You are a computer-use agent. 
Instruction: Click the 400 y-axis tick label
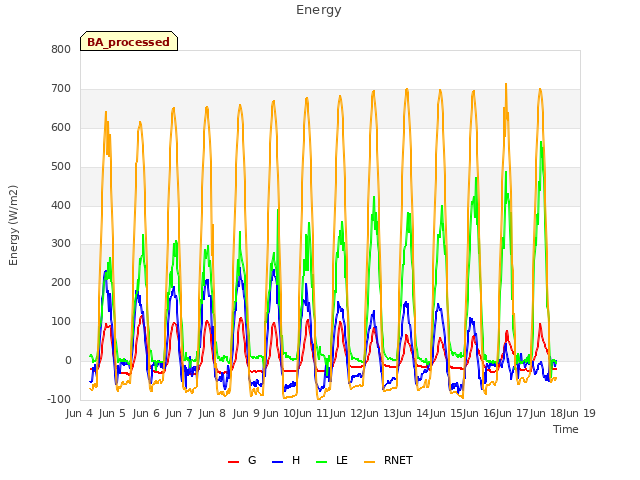(61, 205)
